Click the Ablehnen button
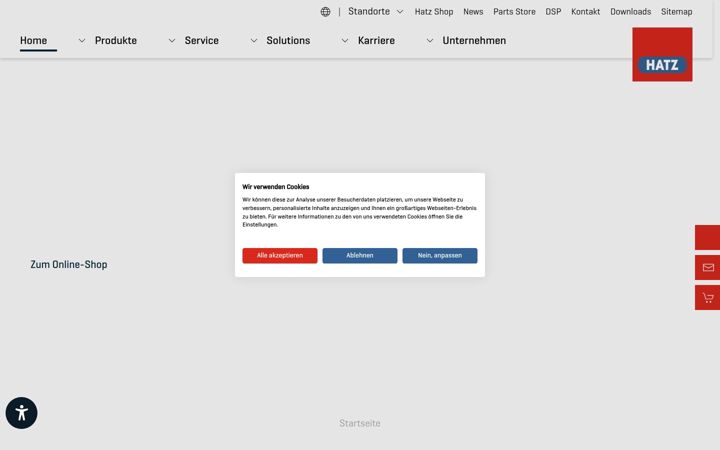 coord(360,256)
